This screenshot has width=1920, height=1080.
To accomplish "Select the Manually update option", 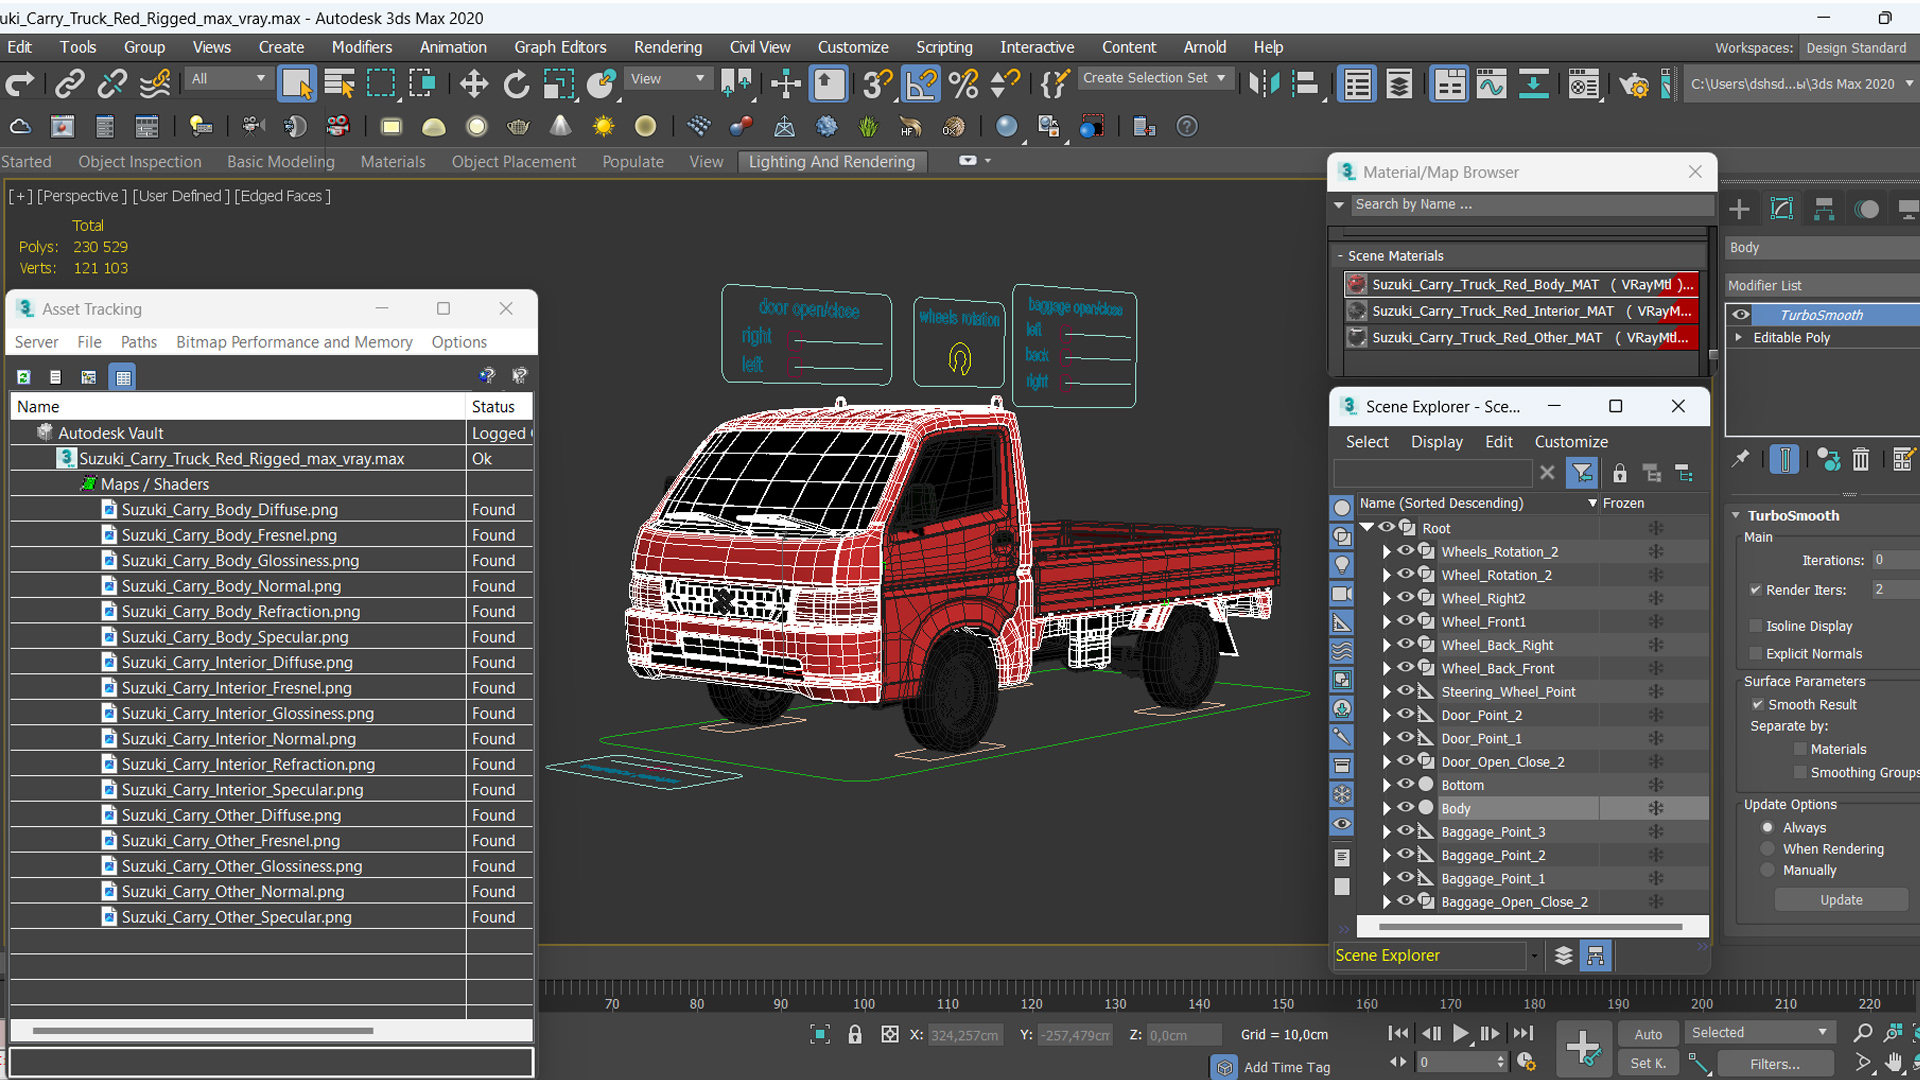I will click(1768, 871).
